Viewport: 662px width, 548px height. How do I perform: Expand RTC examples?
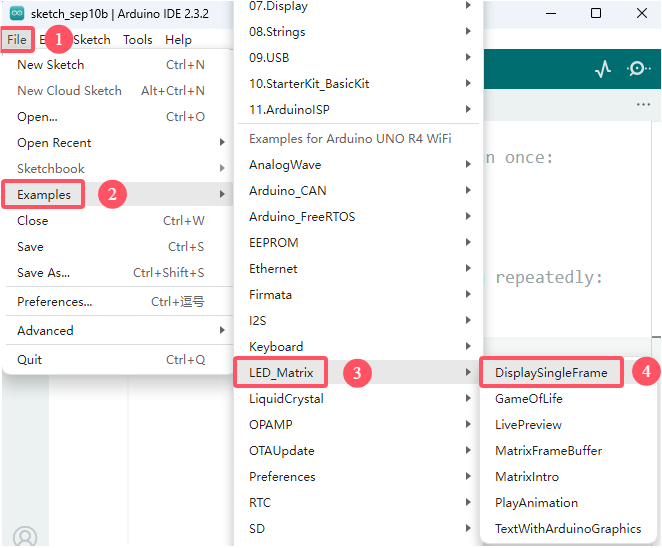click(359, 503)
